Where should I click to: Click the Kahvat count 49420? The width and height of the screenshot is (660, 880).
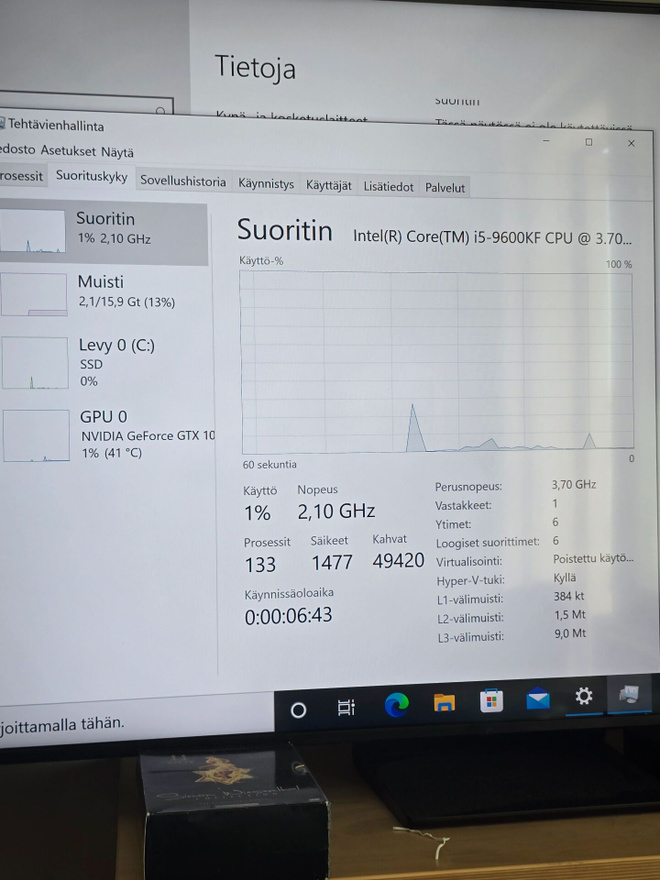398,560
